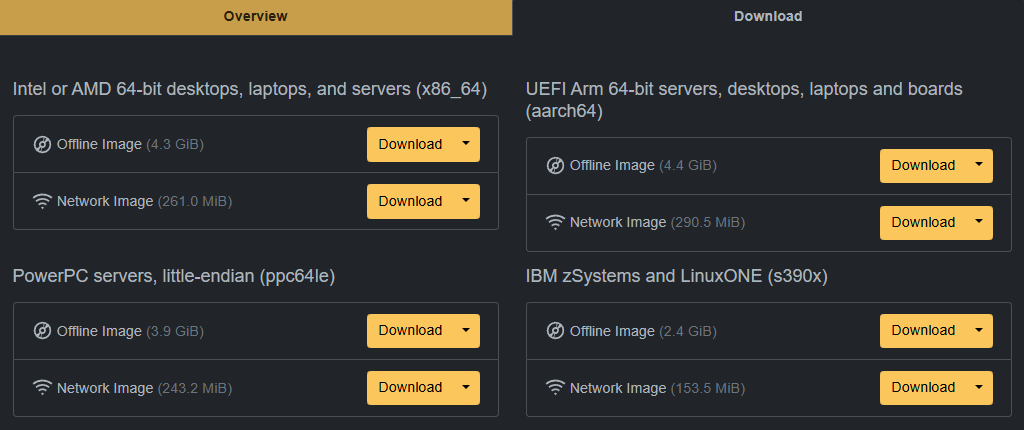
Task: Expand dropdown arrow for ppc64le Offline Image
Action: coord(466,331)
